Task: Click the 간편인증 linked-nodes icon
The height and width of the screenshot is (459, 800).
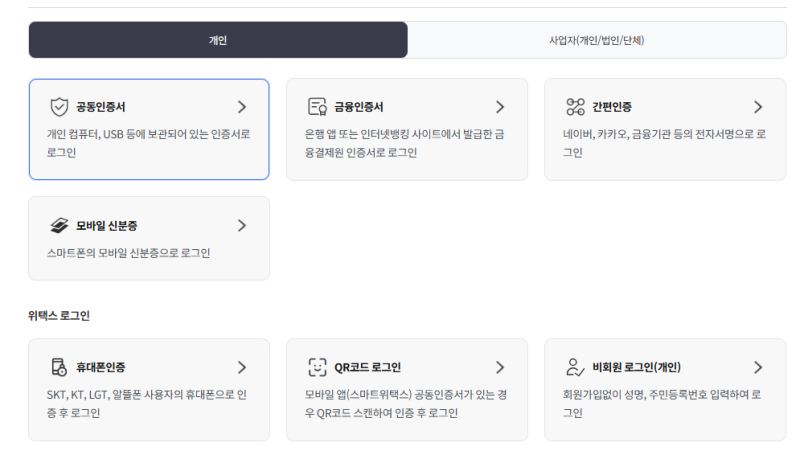Action: (576, 107)
